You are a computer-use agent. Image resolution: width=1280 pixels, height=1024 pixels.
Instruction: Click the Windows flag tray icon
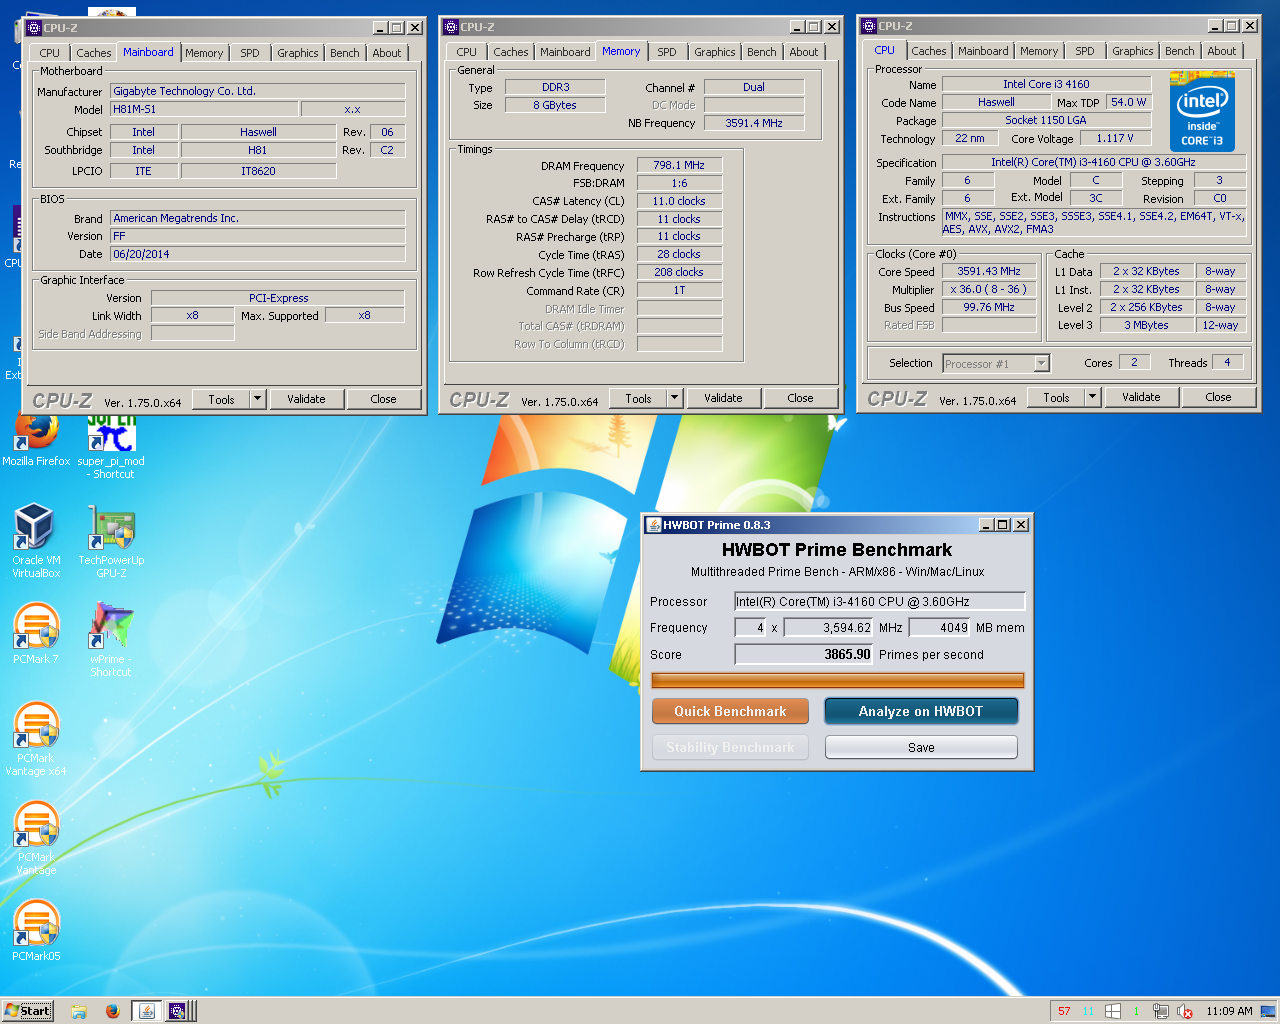(1112, 1011)
